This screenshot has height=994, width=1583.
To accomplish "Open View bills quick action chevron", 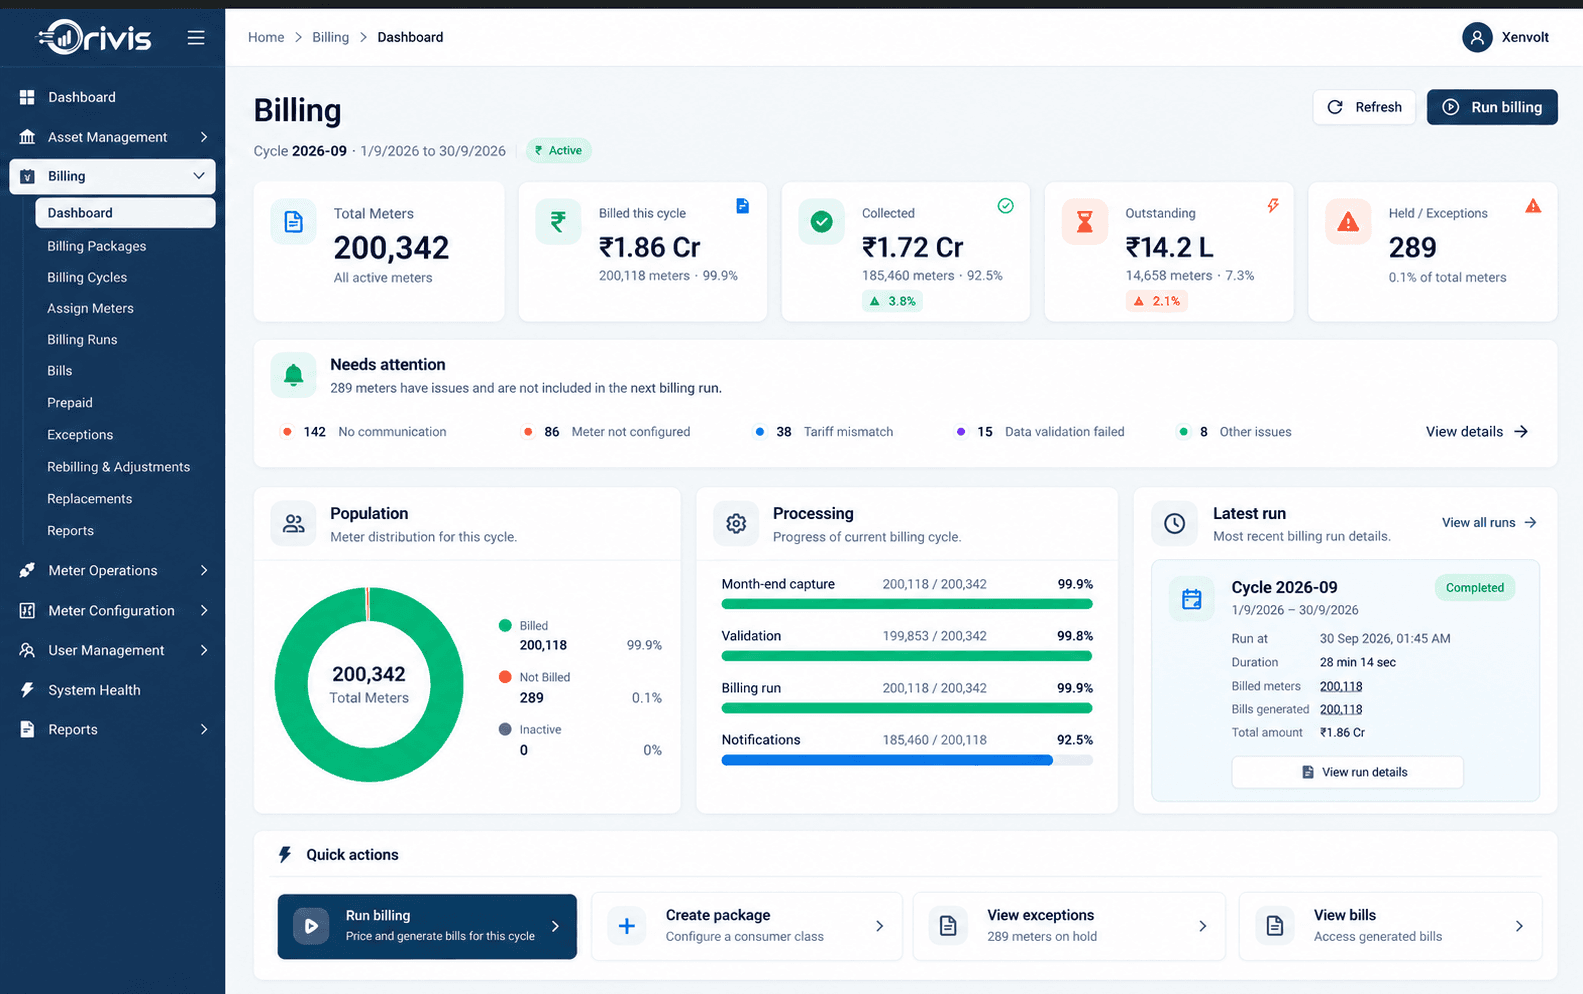I will [x=1519, y=926].
